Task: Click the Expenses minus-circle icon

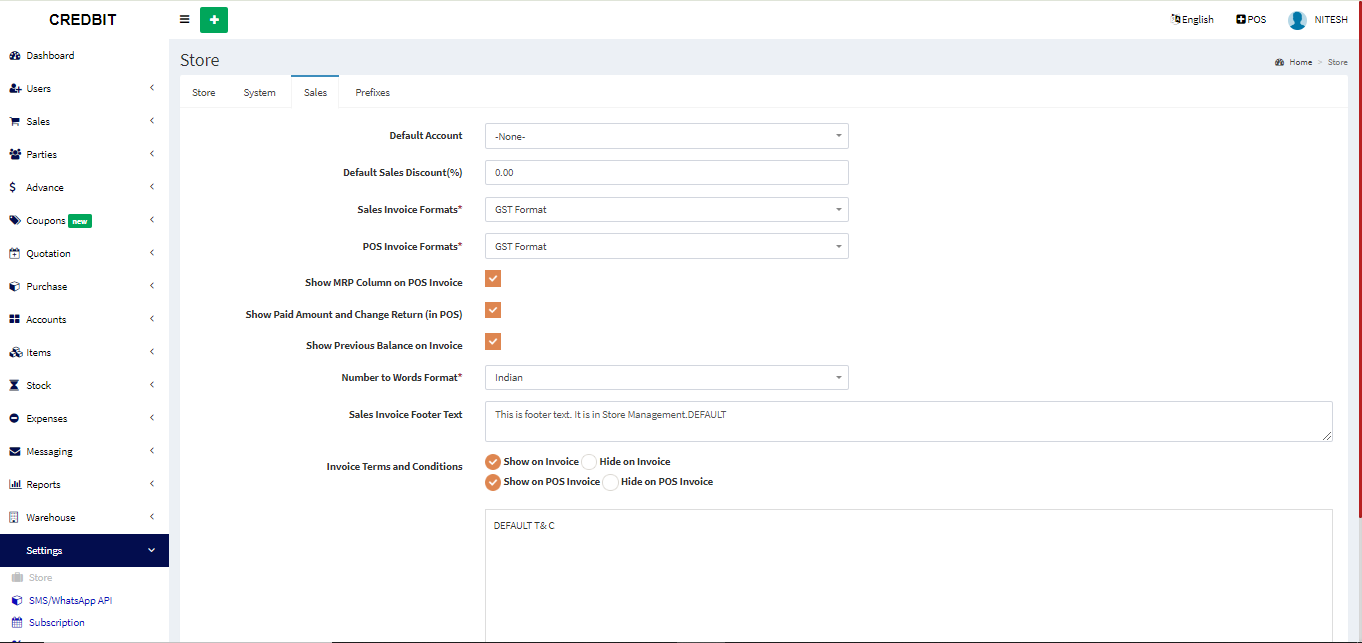Action: [x=15, y=419]
